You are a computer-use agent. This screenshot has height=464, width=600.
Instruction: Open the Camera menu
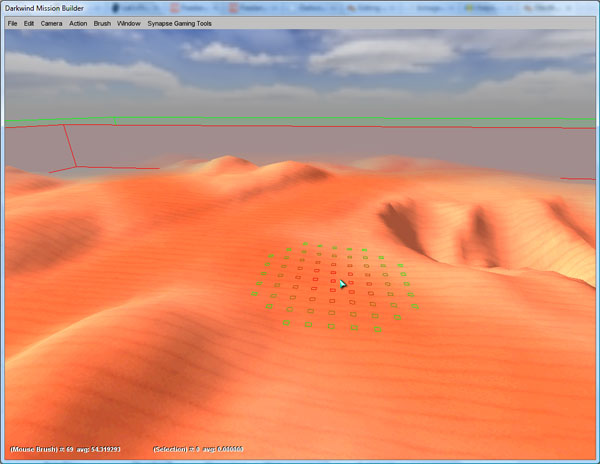pos(51,22)
